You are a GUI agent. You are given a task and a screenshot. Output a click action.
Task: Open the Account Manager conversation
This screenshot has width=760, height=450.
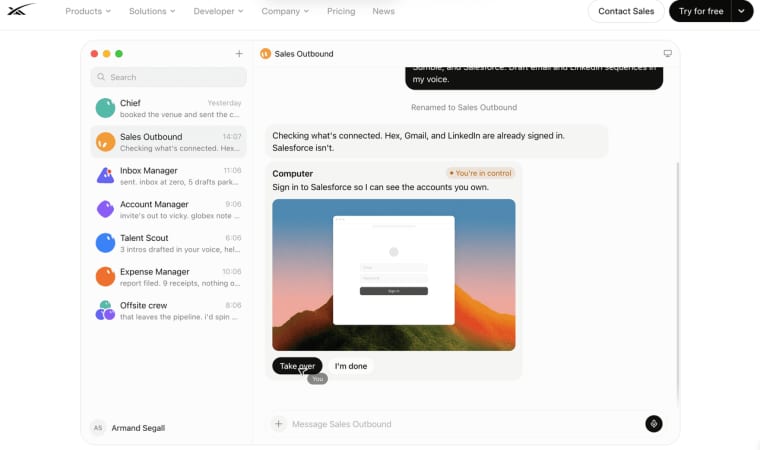click(x=168, y=209)
